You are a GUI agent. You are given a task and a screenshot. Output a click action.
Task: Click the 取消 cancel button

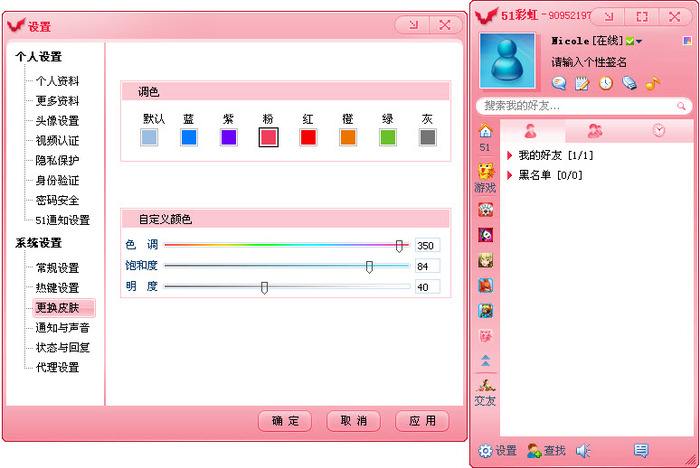[x=354, y=421]
